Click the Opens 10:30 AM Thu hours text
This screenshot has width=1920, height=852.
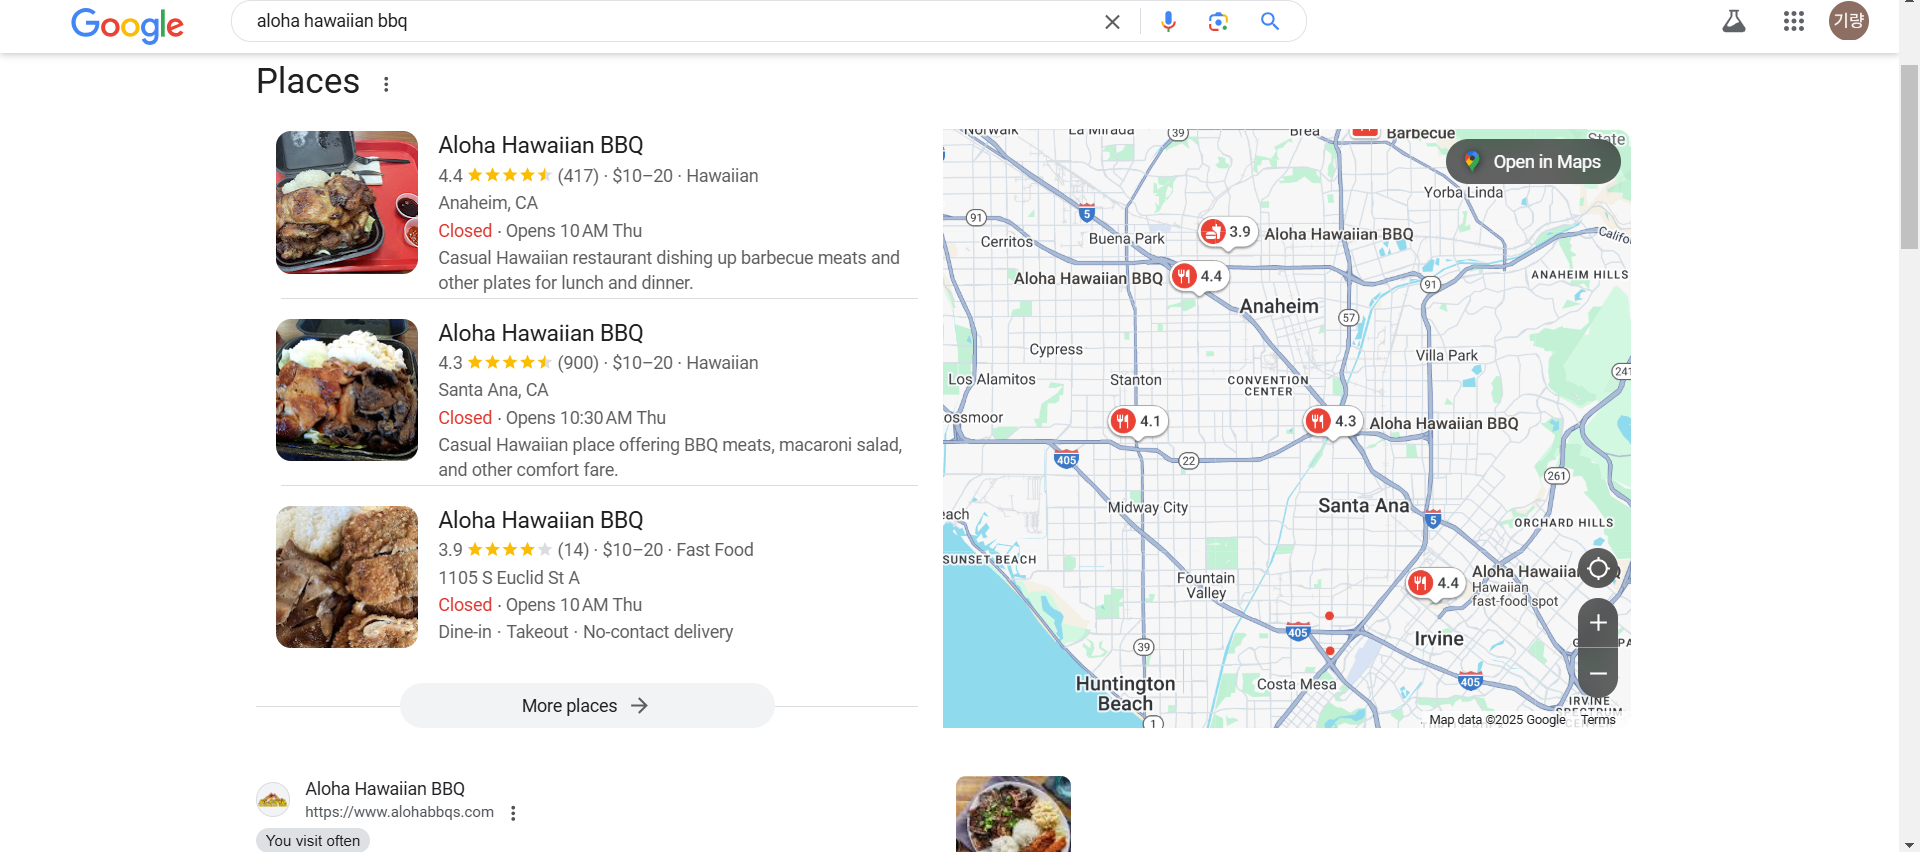coord(586,418)
